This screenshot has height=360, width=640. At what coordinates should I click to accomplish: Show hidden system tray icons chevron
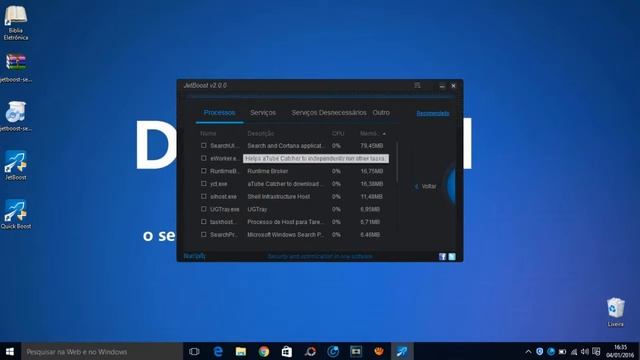[528, 351]
